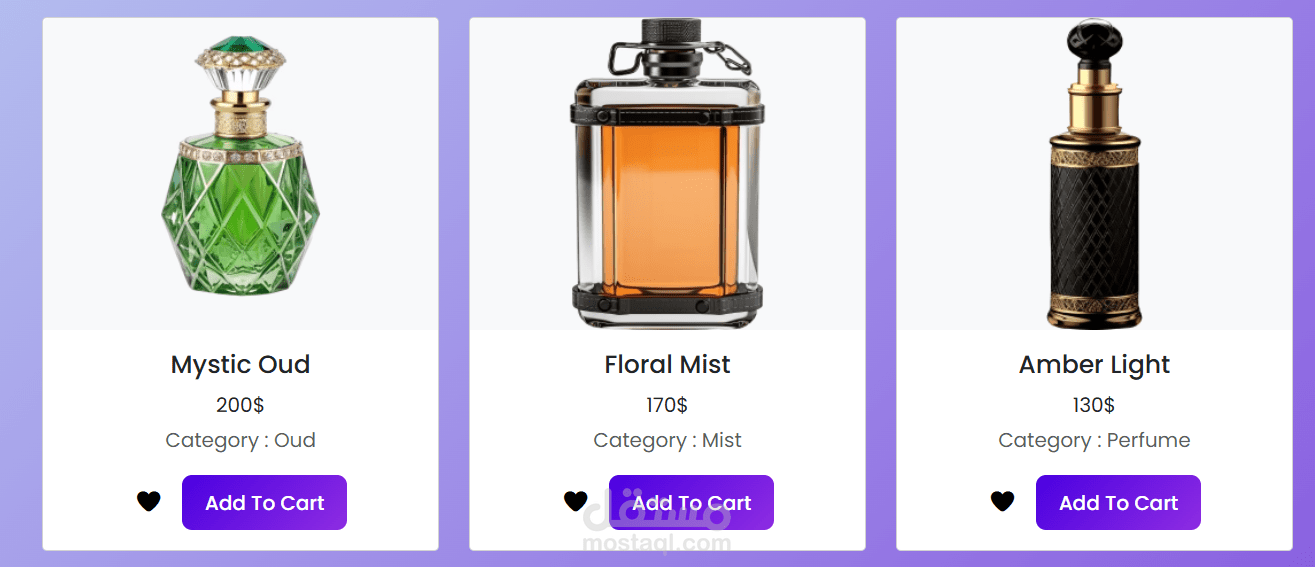This screenshot has height=567, width=1315.
Task: Add the Amber Light perfume to cart
Action: tap(1118, 503)
